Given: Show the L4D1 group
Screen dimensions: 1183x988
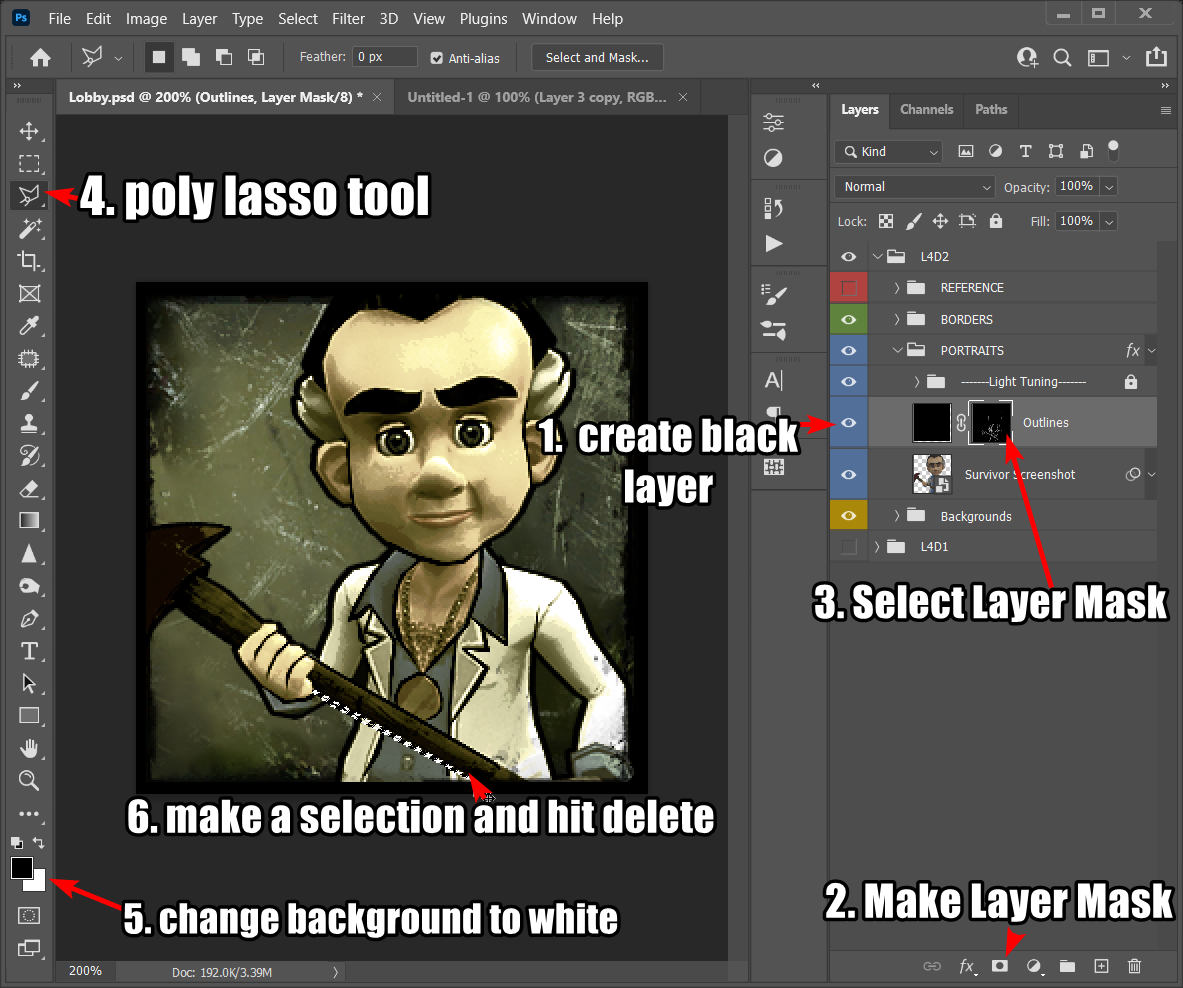Looking at the screenshot, I should pyautogui.click(x=849, y=547).
